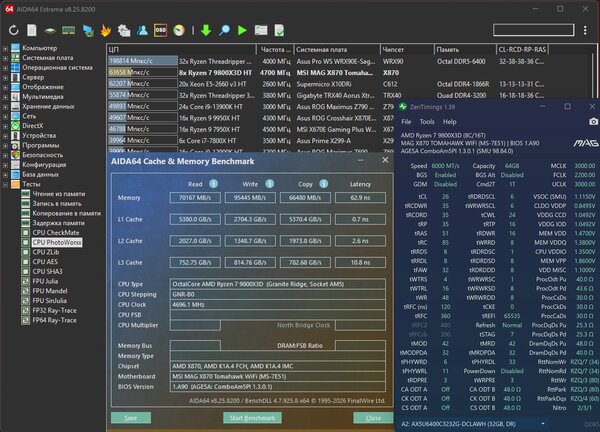Expand the Хранение данных tree node

(x=5, y=106)
